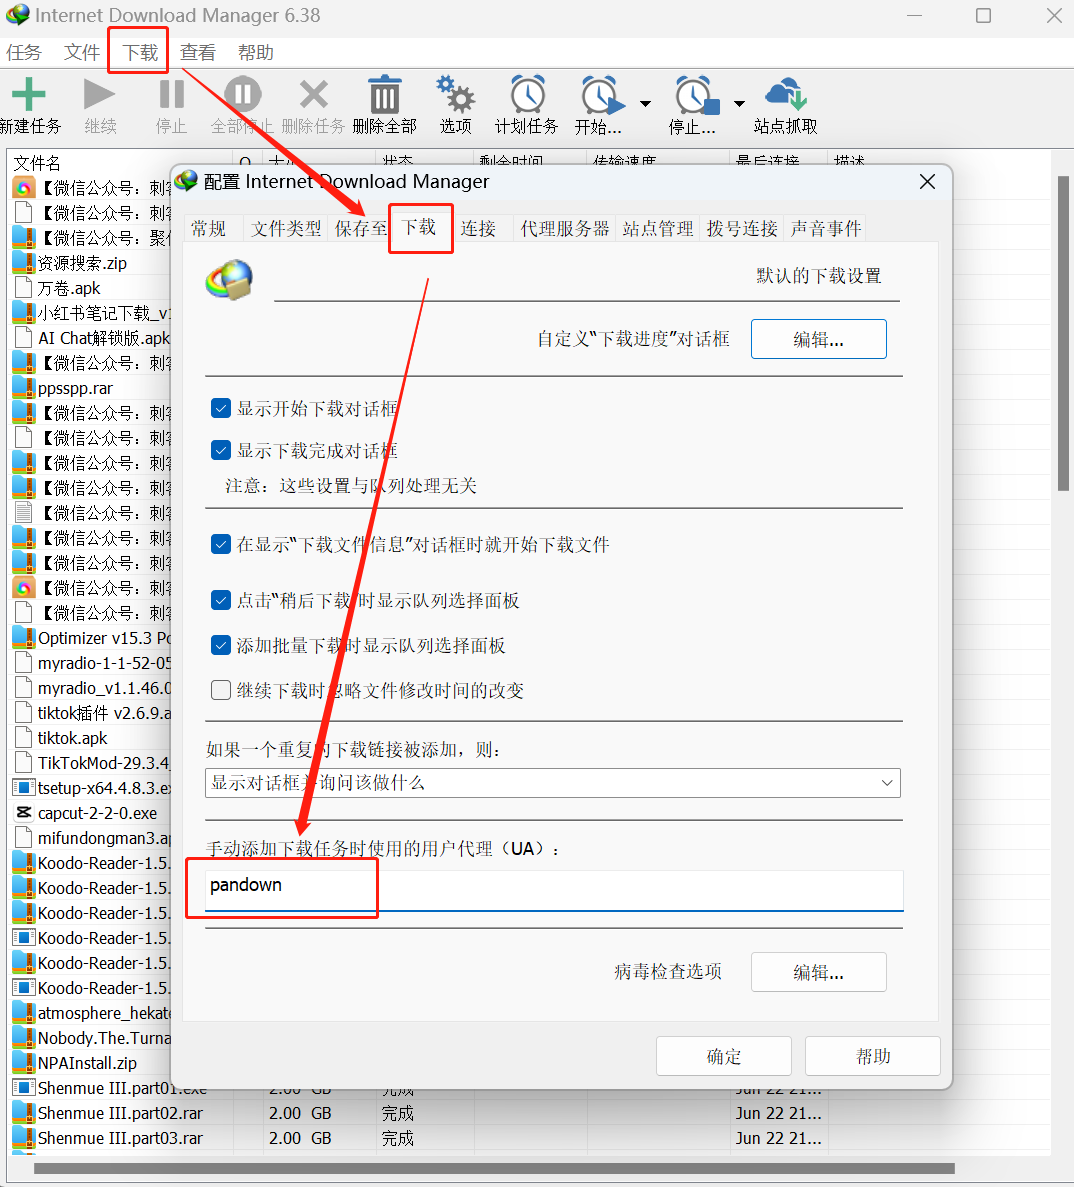Open 计划任务 alarm clock icon
The height and width of the screenshot is (1187, 1074).
click(528, 95)
